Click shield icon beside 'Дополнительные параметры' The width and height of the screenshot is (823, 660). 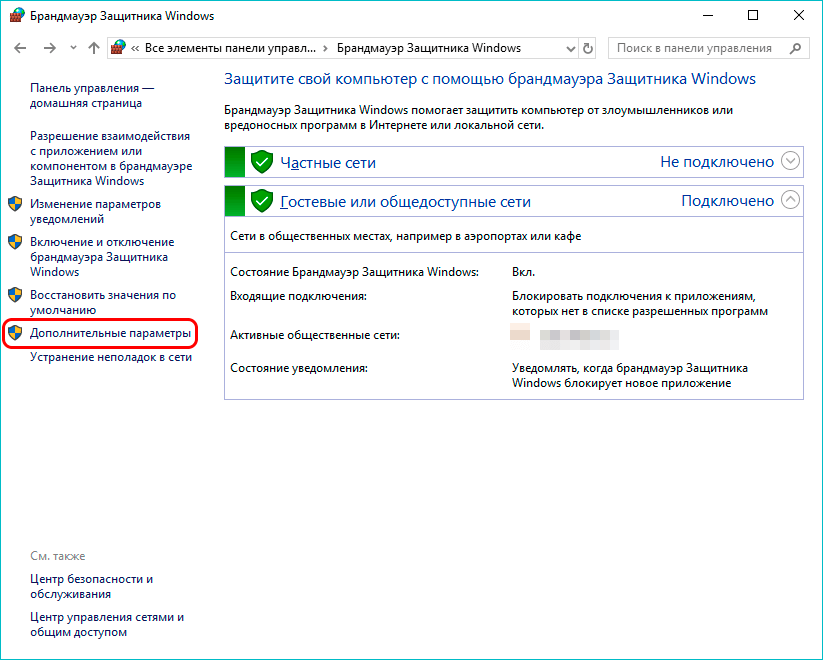15,332
